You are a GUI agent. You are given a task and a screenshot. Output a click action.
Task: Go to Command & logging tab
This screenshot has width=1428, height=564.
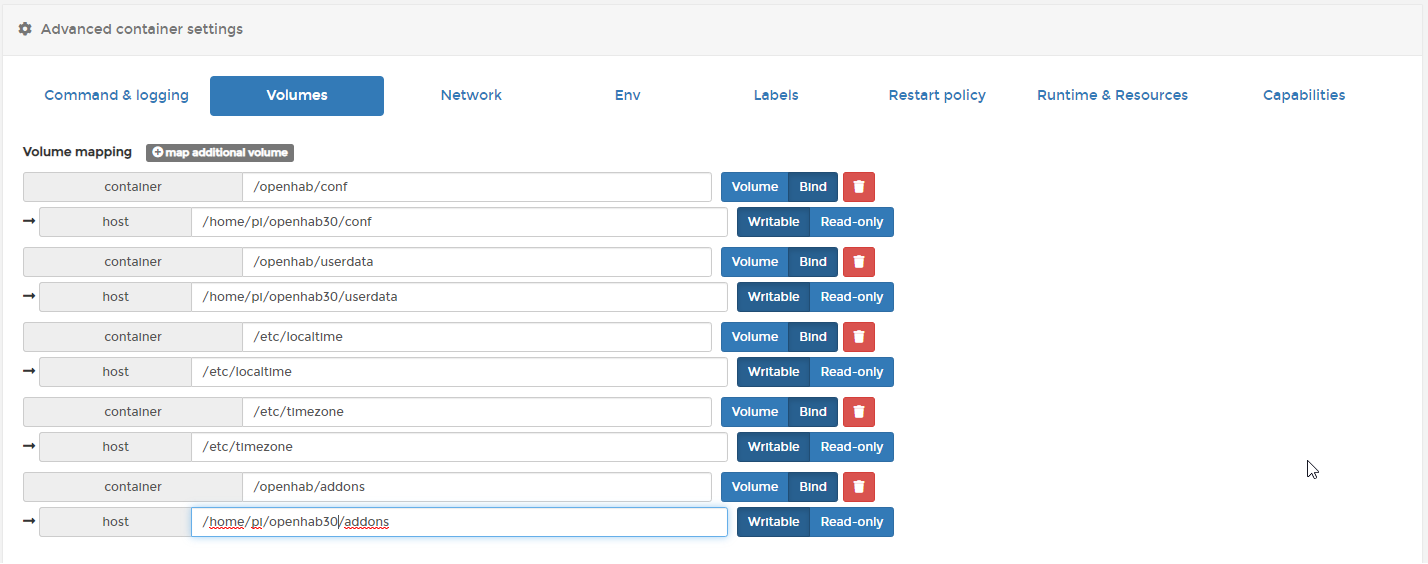point(116,96)
